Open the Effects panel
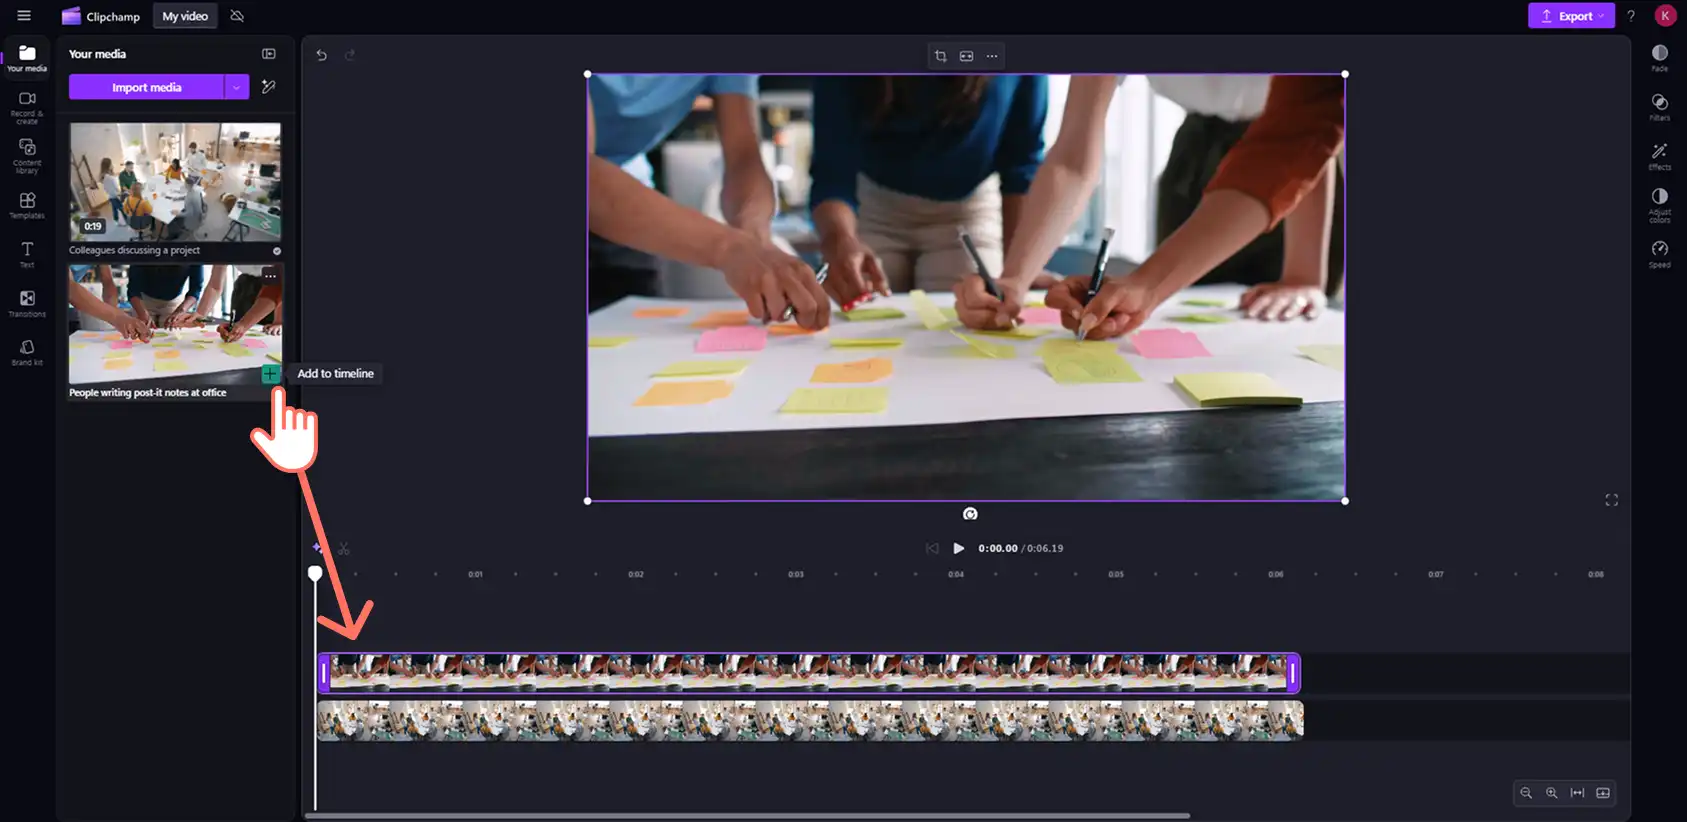The image size is (1687, 822). click(1660, 156)
